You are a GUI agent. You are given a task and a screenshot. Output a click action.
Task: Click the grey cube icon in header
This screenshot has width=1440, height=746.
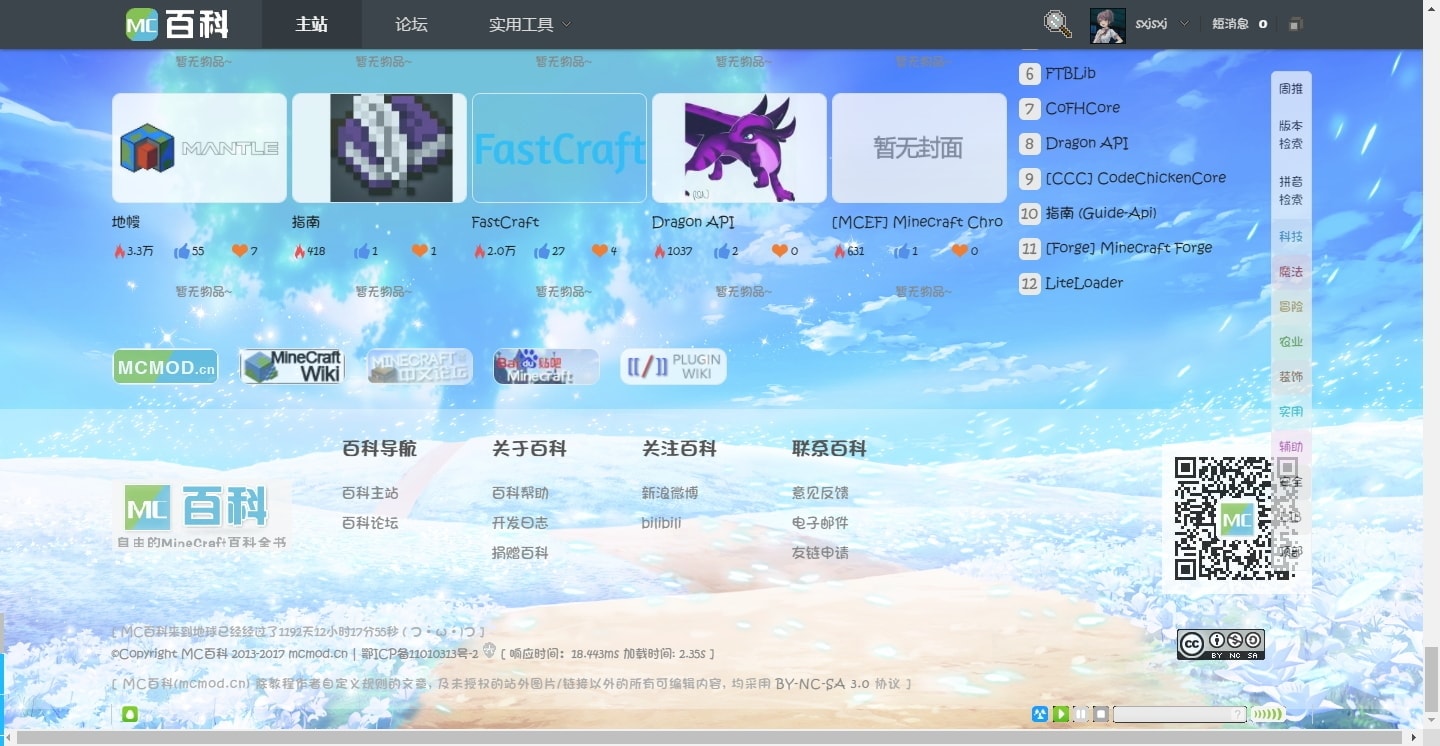(1295, 25)
